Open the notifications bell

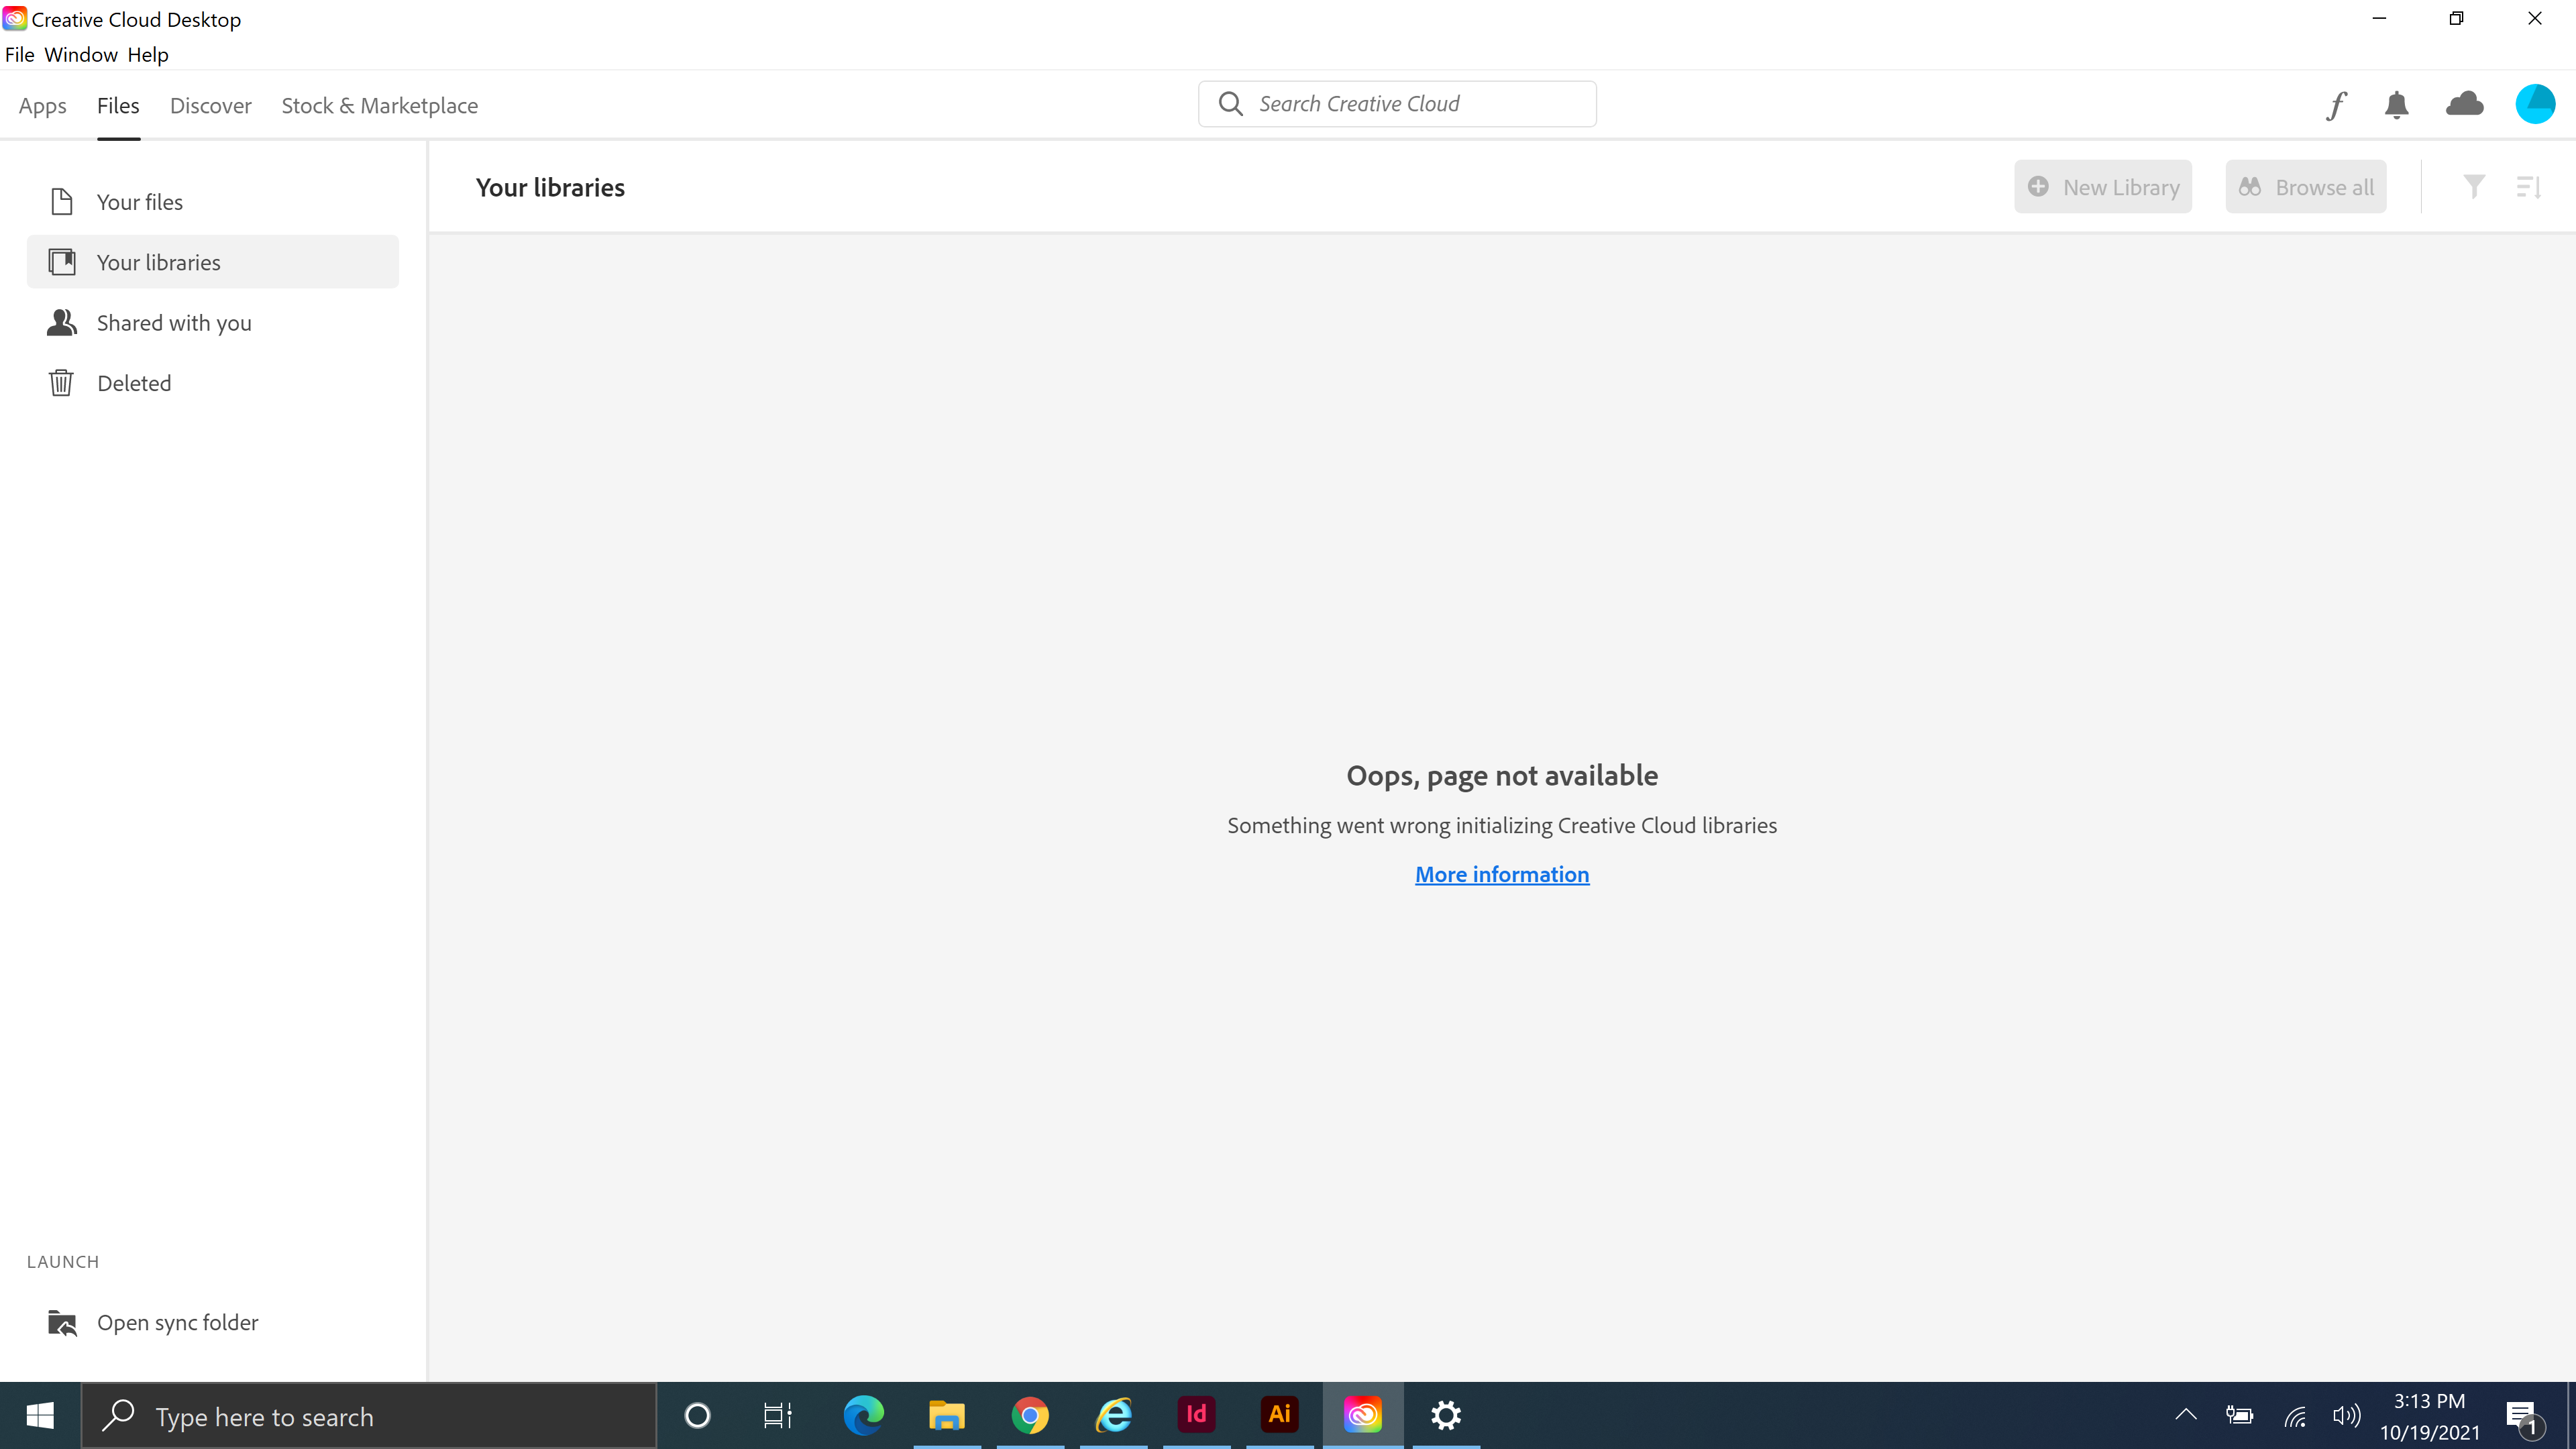2396,104
